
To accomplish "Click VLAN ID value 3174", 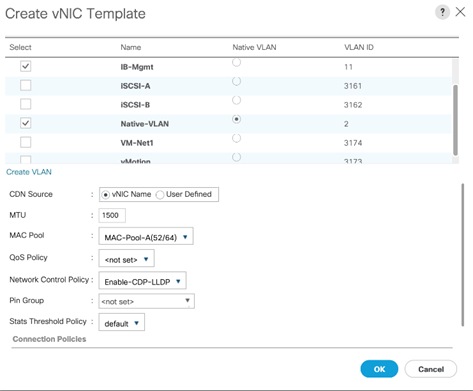I will point(353,143).
